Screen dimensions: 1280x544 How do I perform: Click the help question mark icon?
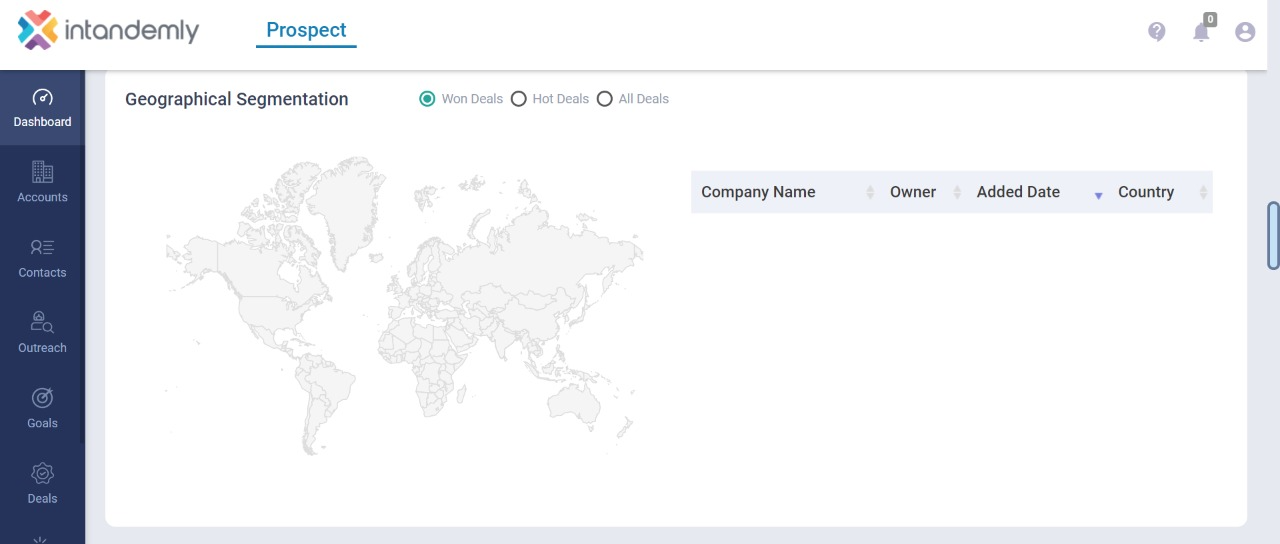click(x=1157, y=32)
